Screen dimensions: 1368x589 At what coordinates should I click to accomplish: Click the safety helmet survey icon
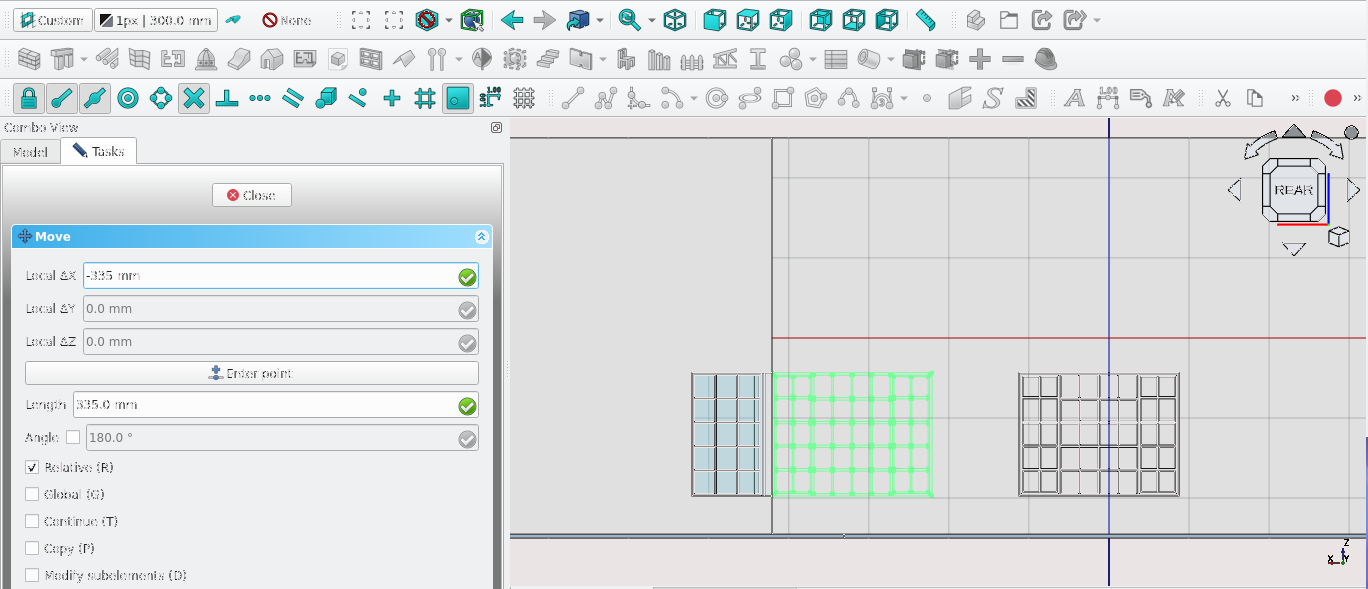point(1046,60)
